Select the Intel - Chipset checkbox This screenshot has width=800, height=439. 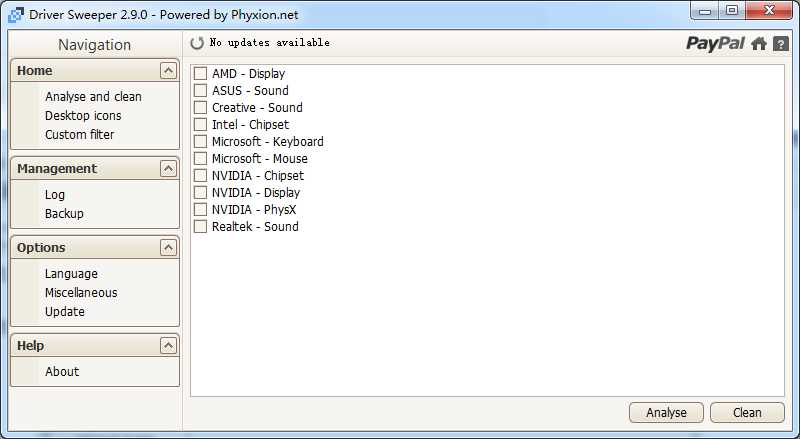tap(200, 125)
